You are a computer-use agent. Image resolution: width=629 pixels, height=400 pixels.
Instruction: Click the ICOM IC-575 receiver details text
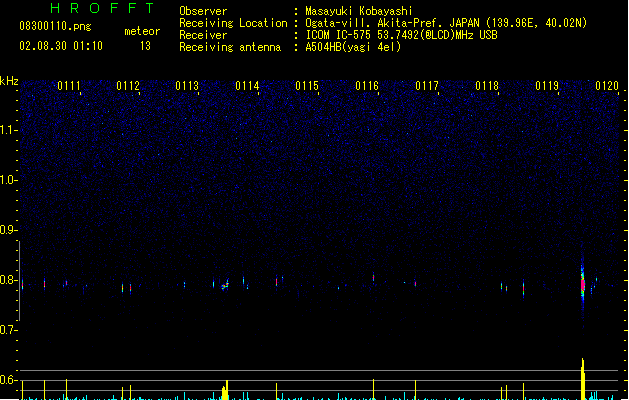(402, 35)
